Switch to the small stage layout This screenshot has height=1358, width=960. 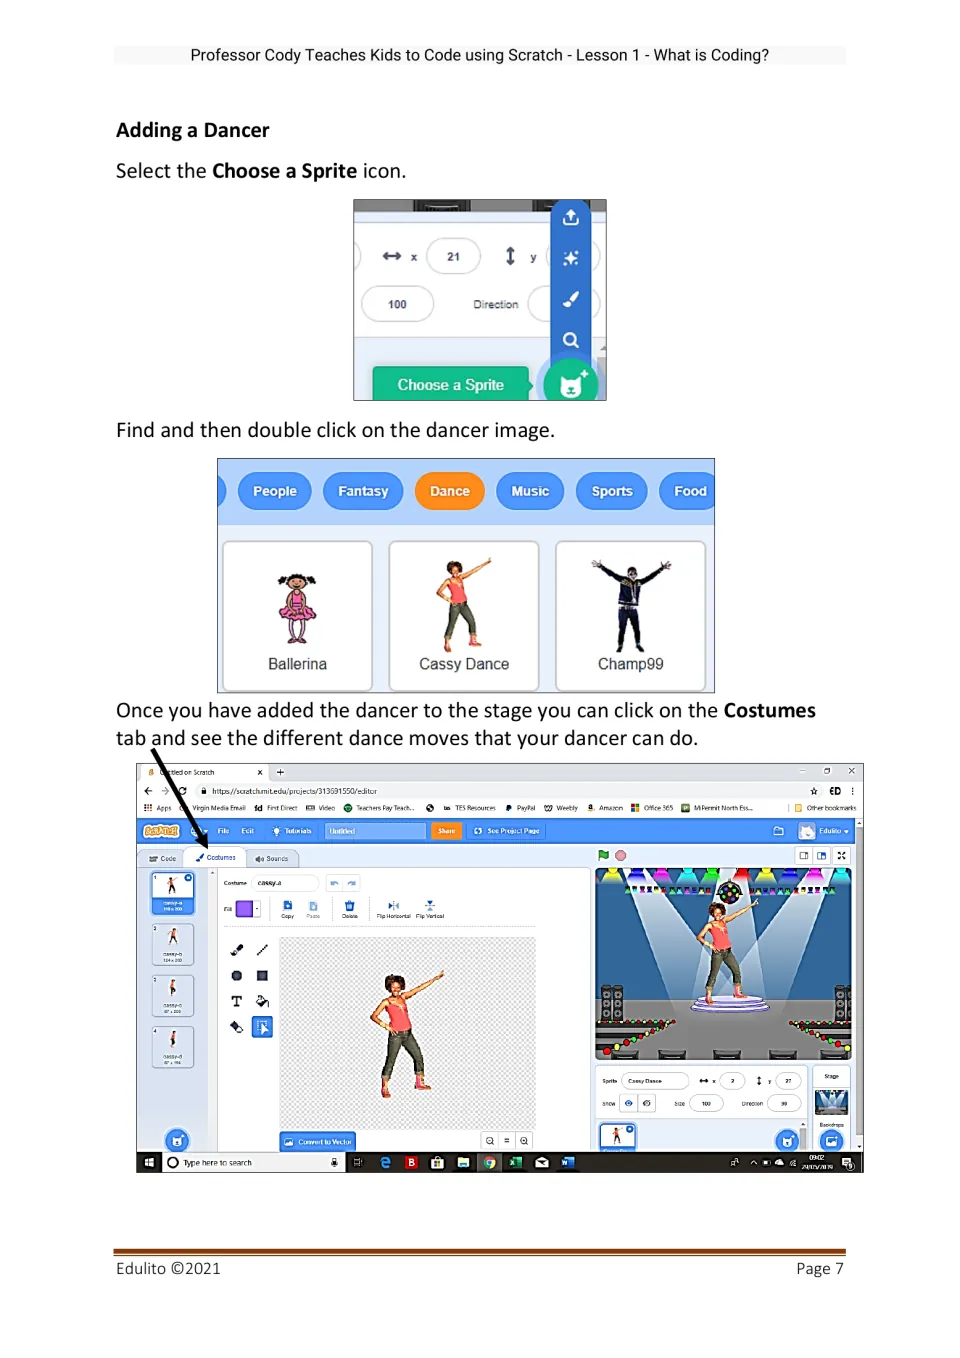804,855
